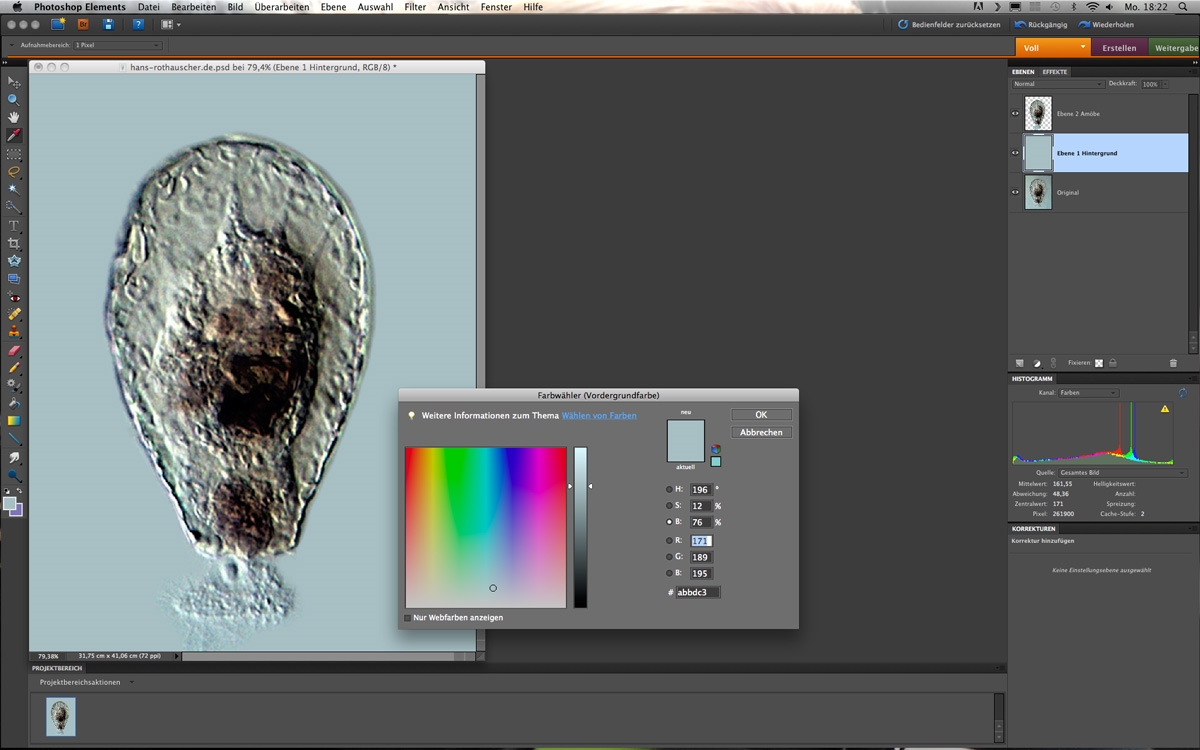Hide the Ebene 2 Amöbe layer
This screenshot has width=1200, height=750.
click(x=1015, y=114)
